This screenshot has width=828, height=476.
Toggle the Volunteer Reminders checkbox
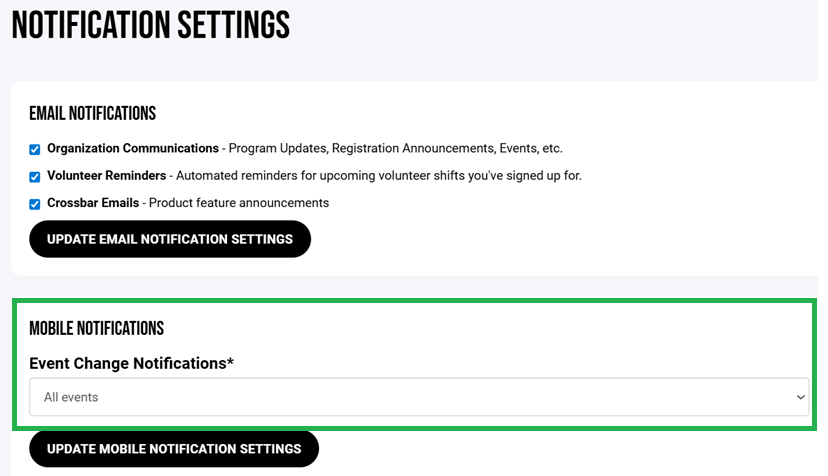(35, 177)
